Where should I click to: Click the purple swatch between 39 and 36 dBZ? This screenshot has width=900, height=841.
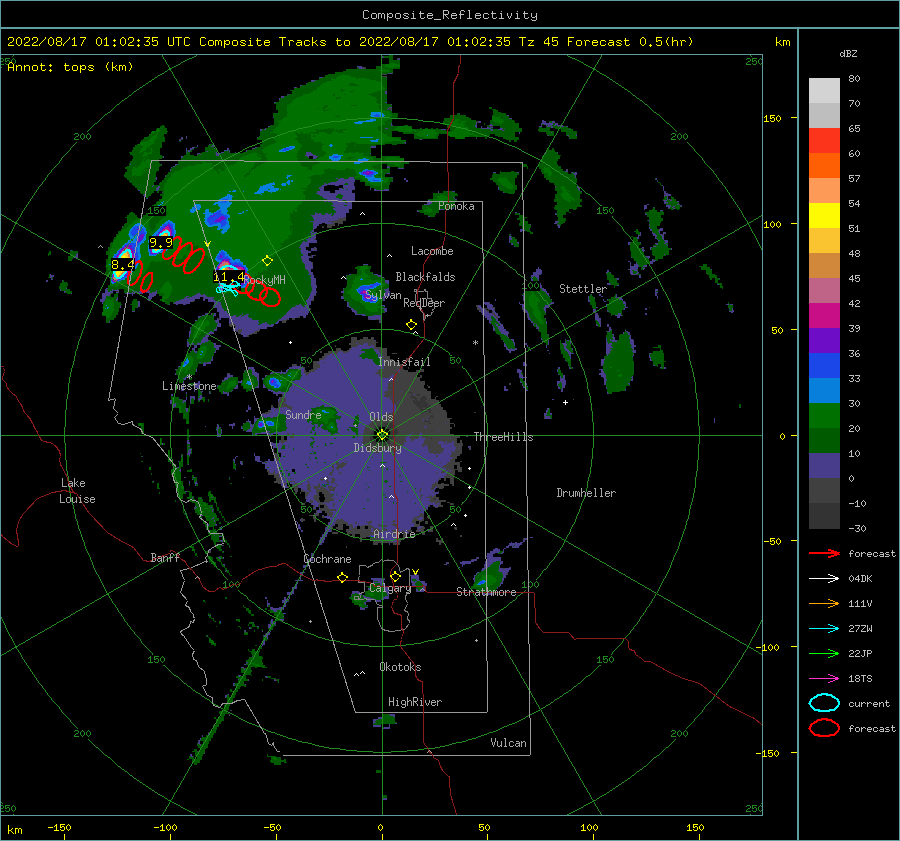(x=824, y=341)
